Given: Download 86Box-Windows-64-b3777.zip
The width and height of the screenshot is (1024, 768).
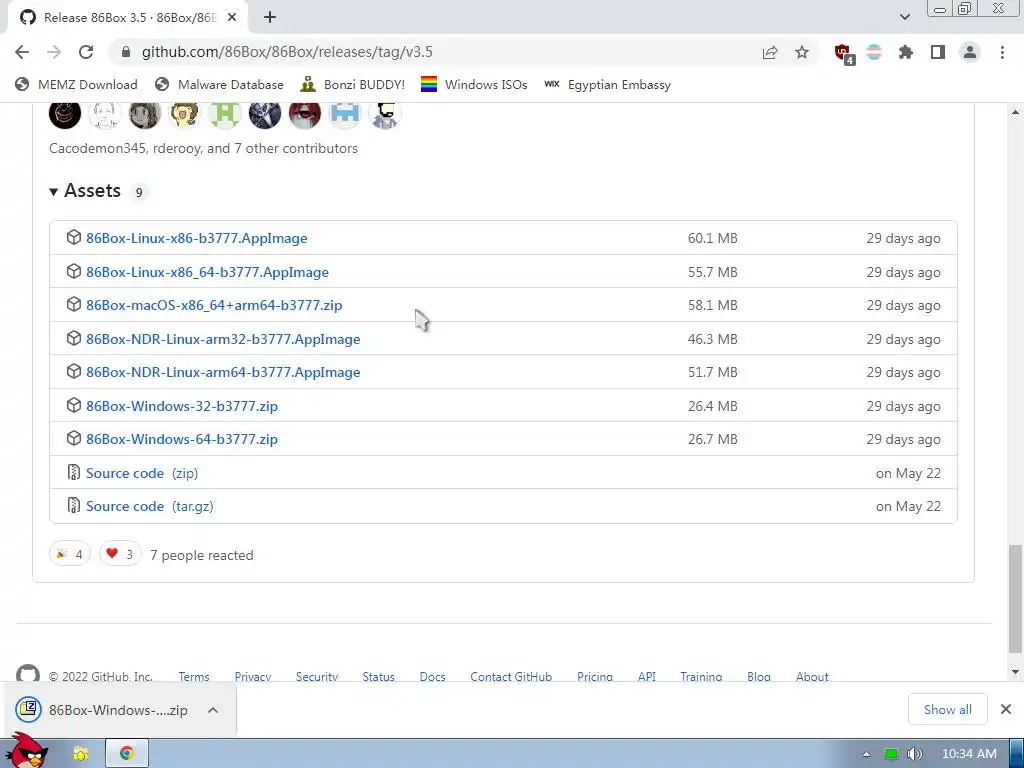Looking at the screenshot, I should click(182, 439).
